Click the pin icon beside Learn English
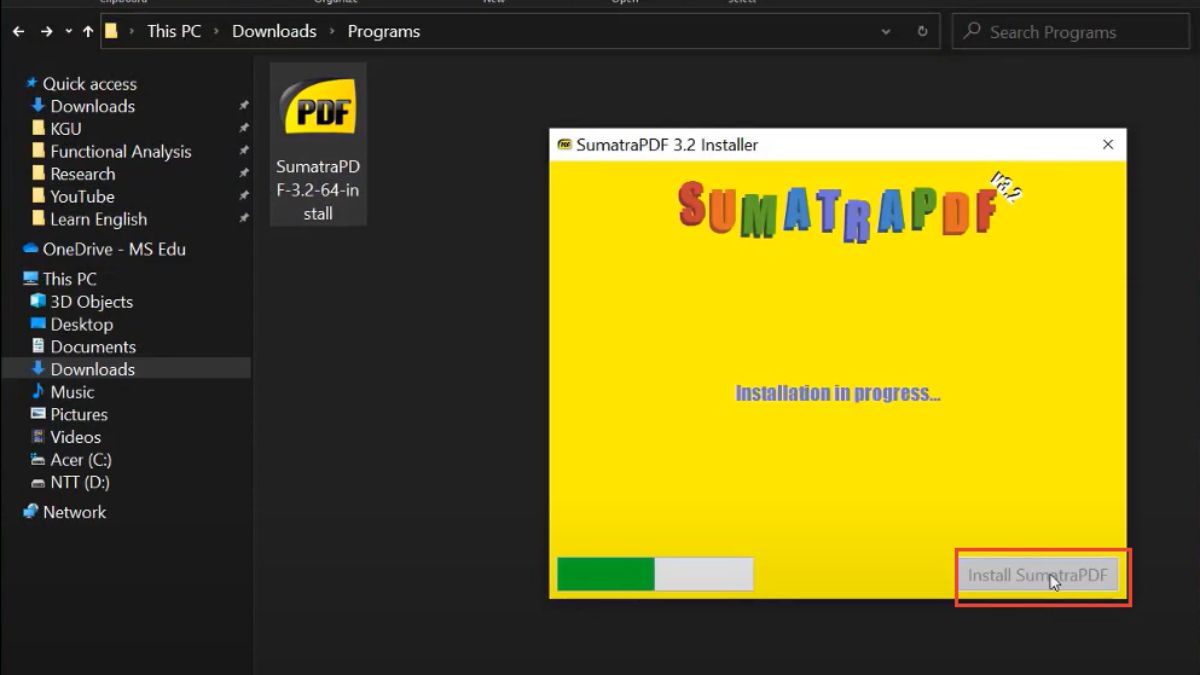Viewport: 1200px width, 675px height. click(x=243, y=219)
